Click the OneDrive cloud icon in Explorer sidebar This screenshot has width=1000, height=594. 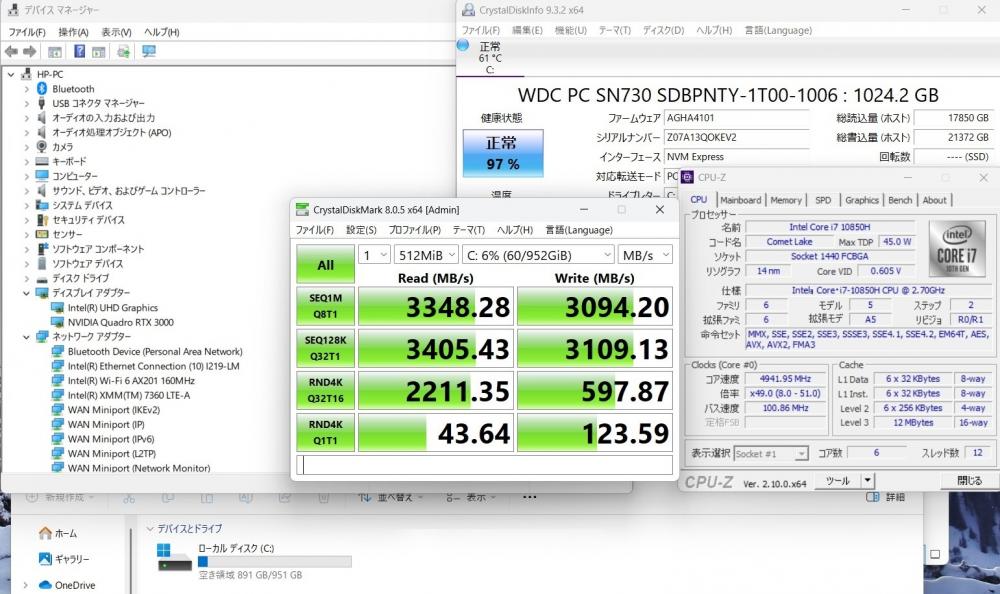tap(45, 585)
